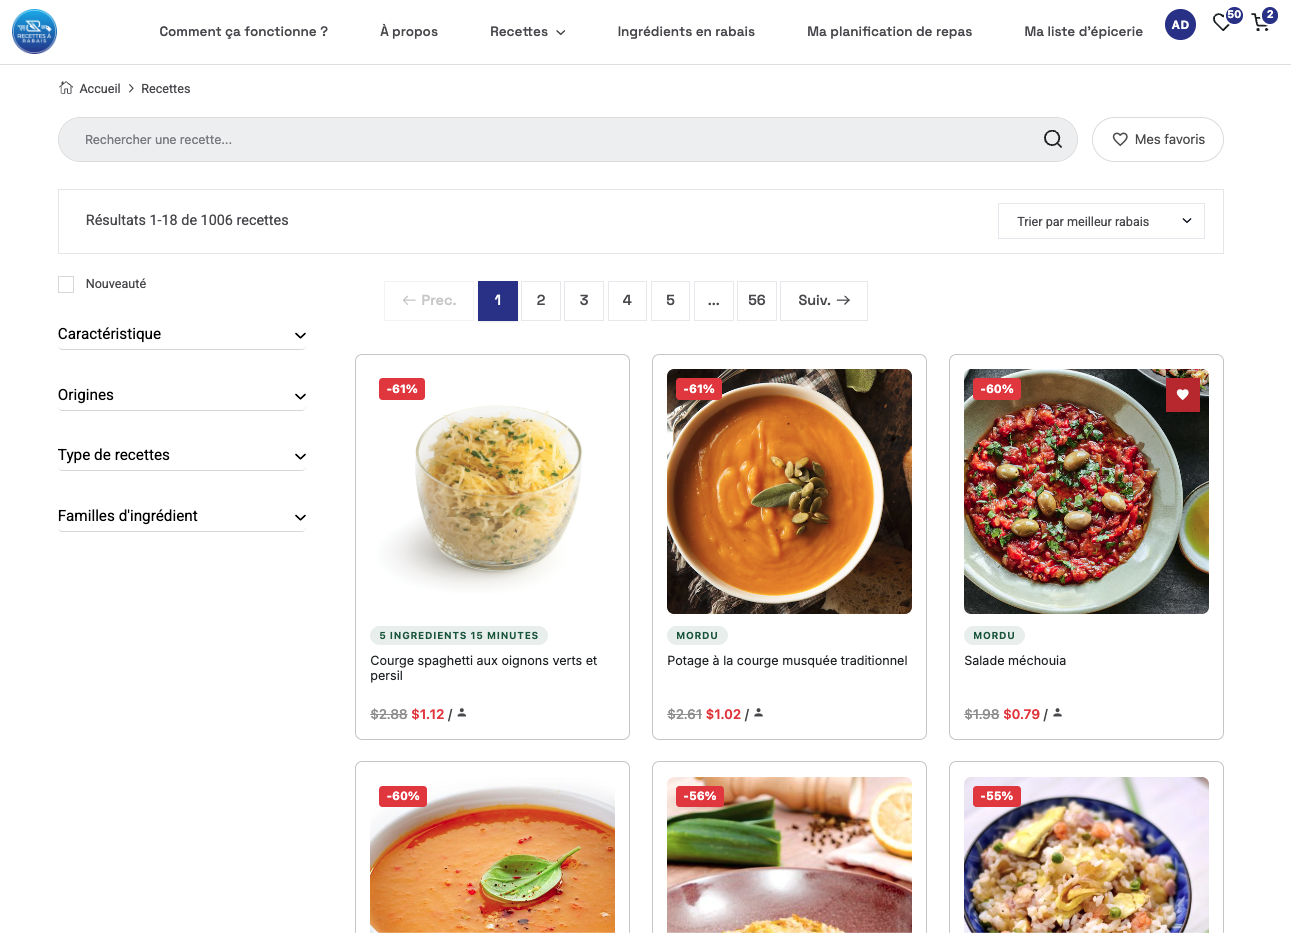The image size is (1291, 933).
Task: Click MORDU tag on Potage card
Action: pos(697,635)
